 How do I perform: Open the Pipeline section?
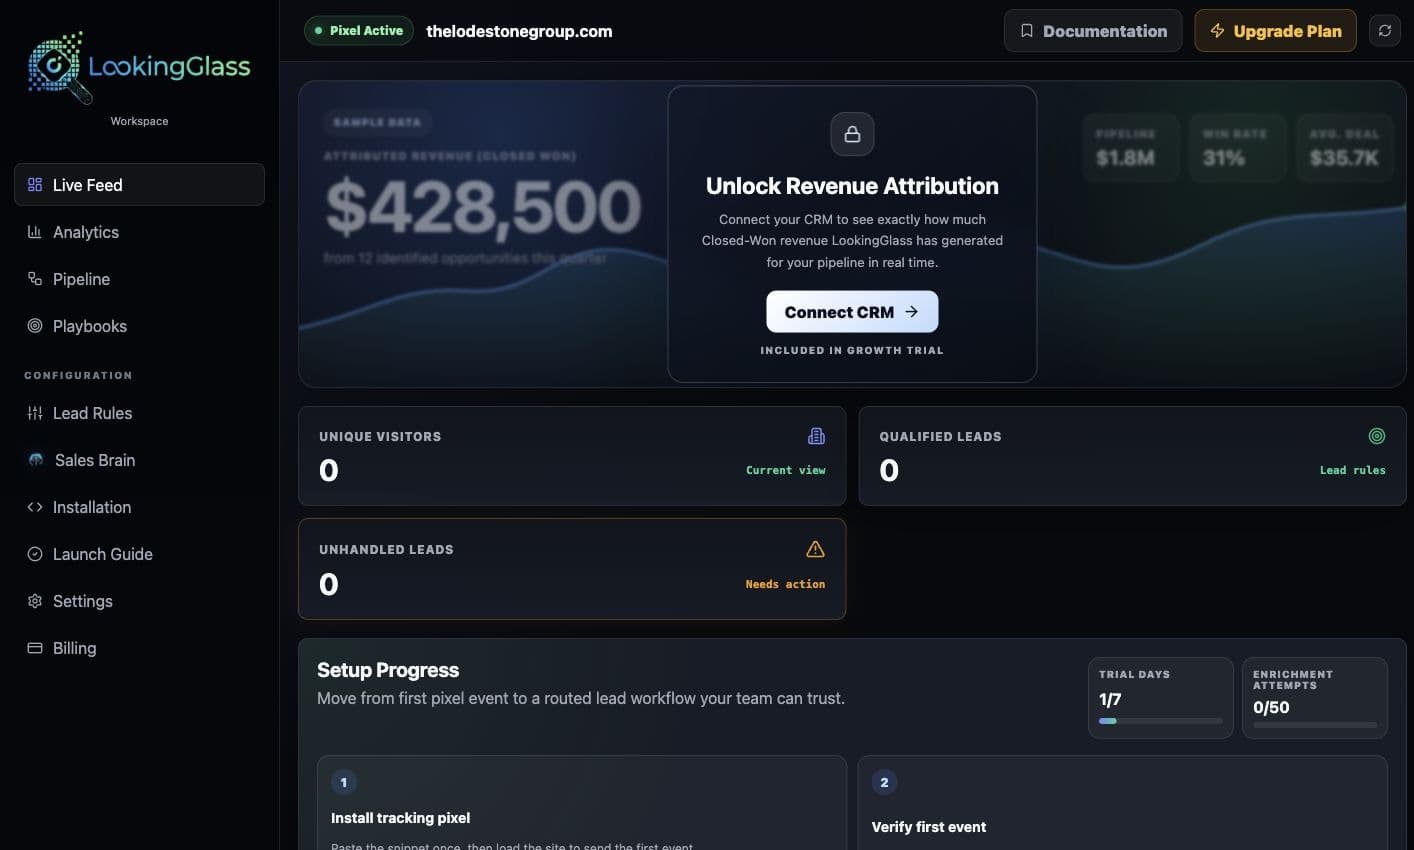[x=139, y=279]
